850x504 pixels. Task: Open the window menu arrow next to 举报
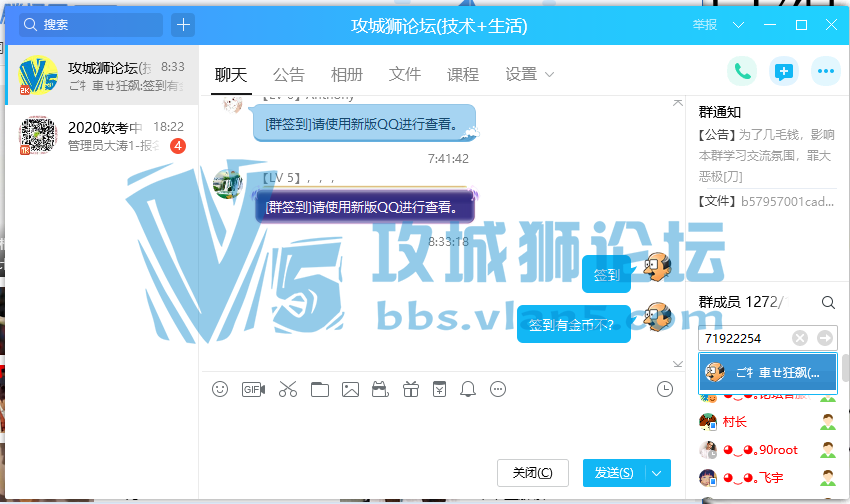click(x=738, y=25)
